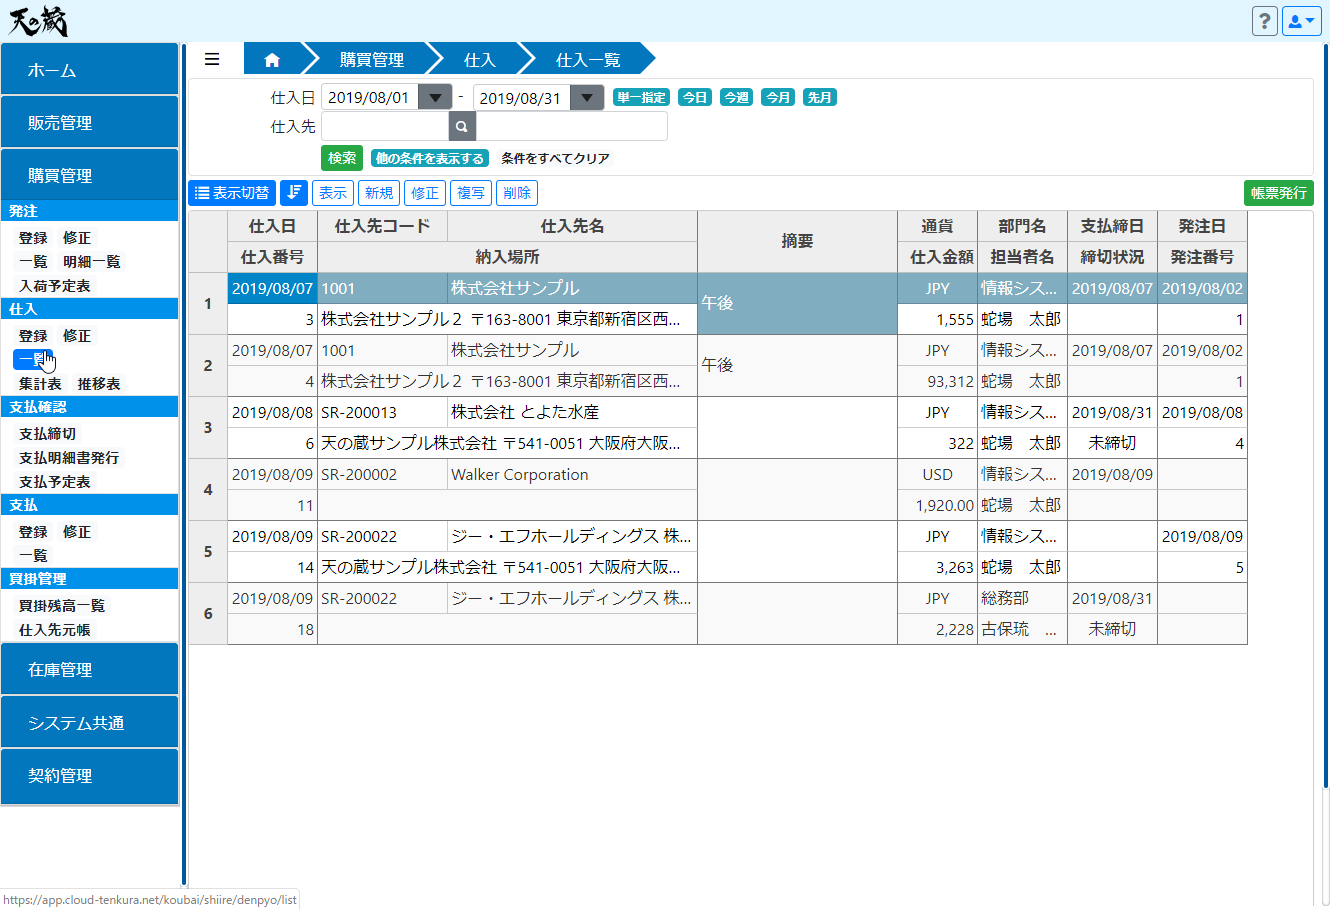
Task: Set date range to 今日
Action: point(694,97)
